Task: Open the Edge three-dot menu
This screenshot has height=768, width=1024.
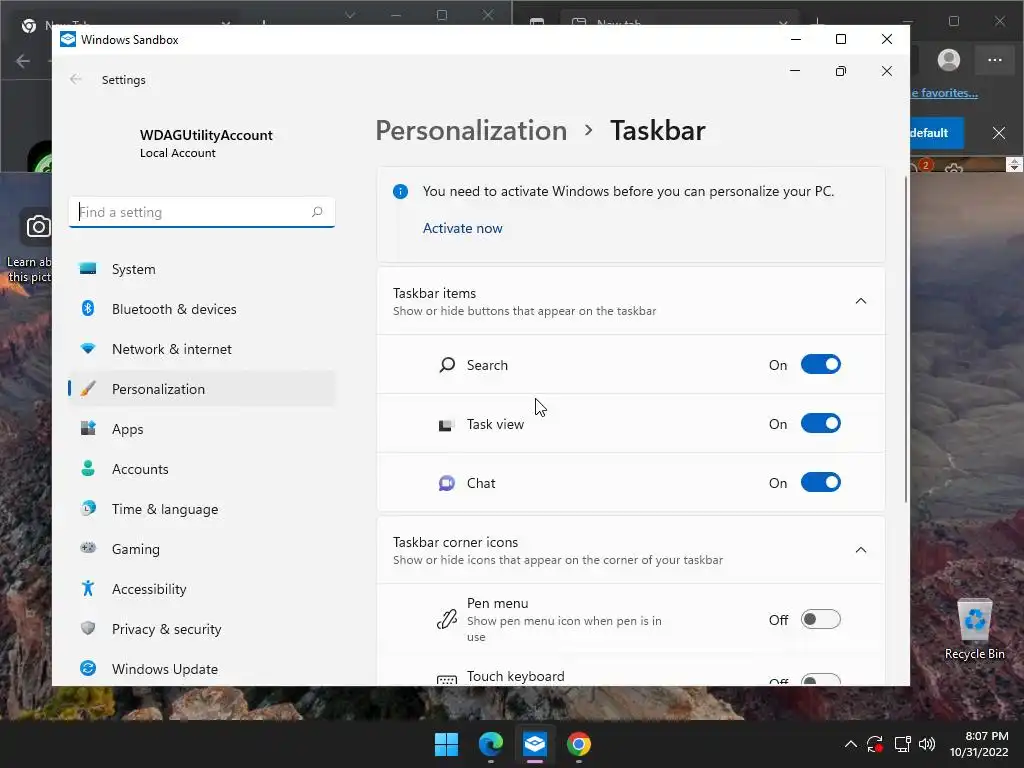Action: [x=995, y=60]
